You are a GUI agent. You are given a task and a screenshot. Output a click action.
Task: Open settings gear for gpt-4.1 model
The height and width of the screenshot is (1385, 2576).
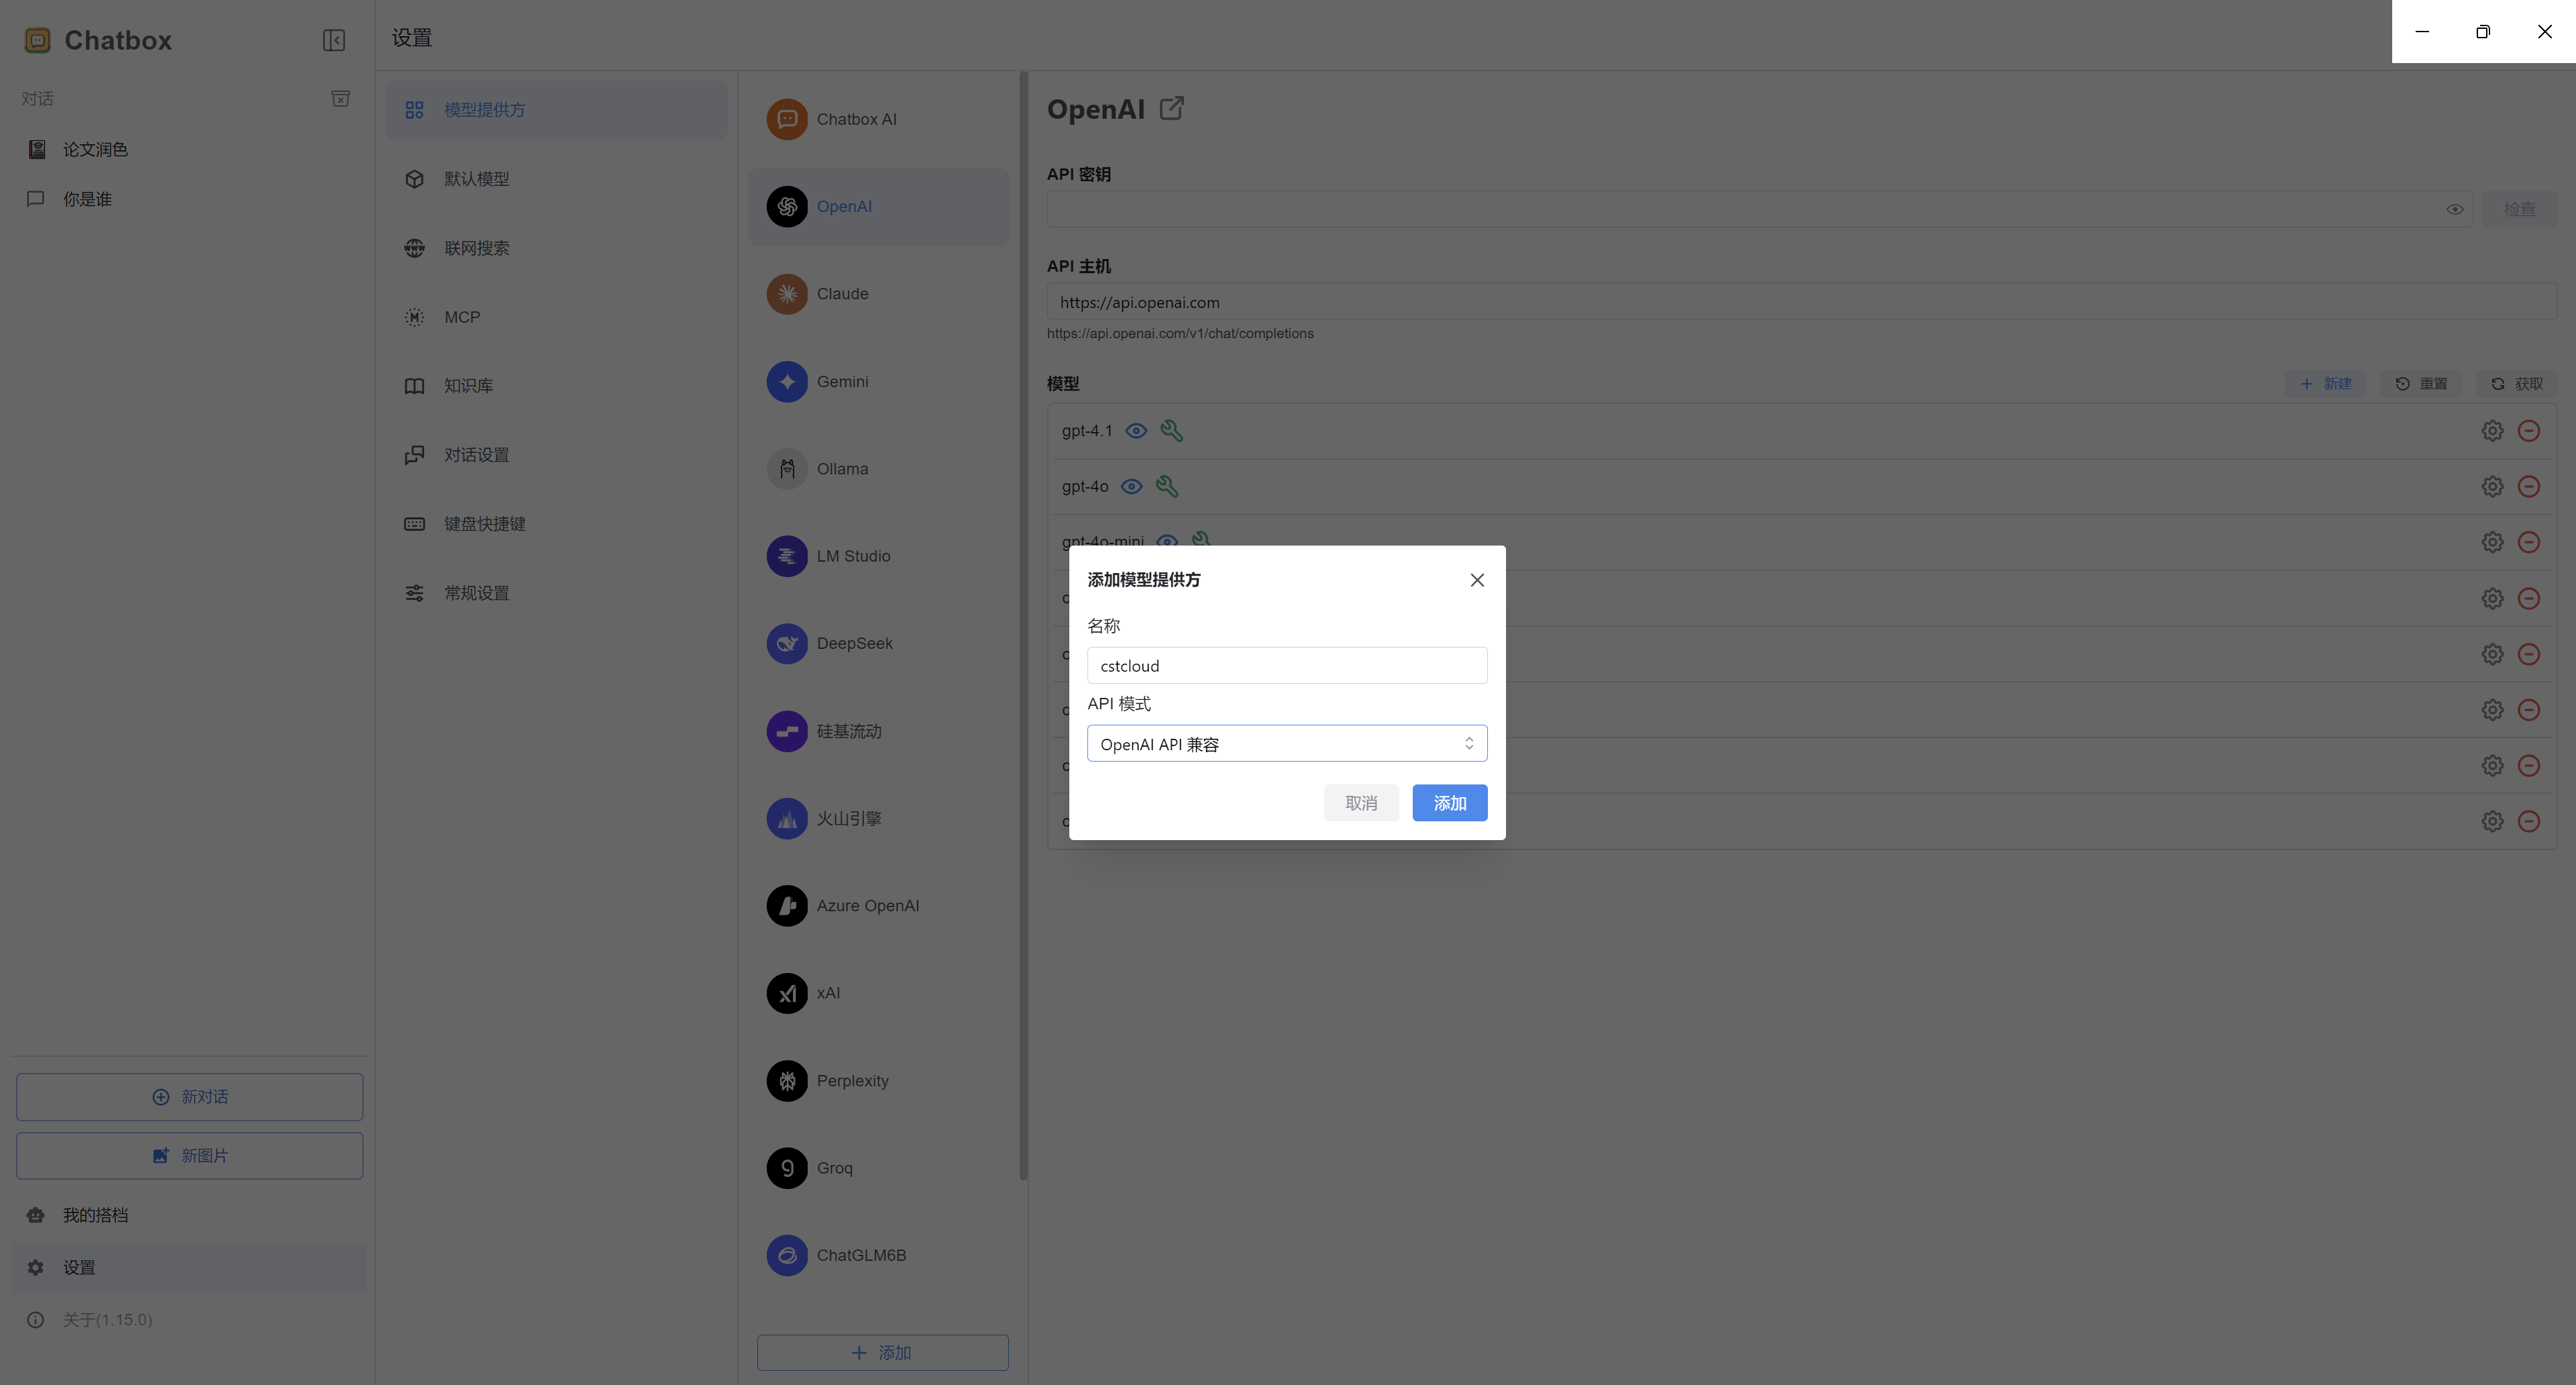tap(2492, 431)
